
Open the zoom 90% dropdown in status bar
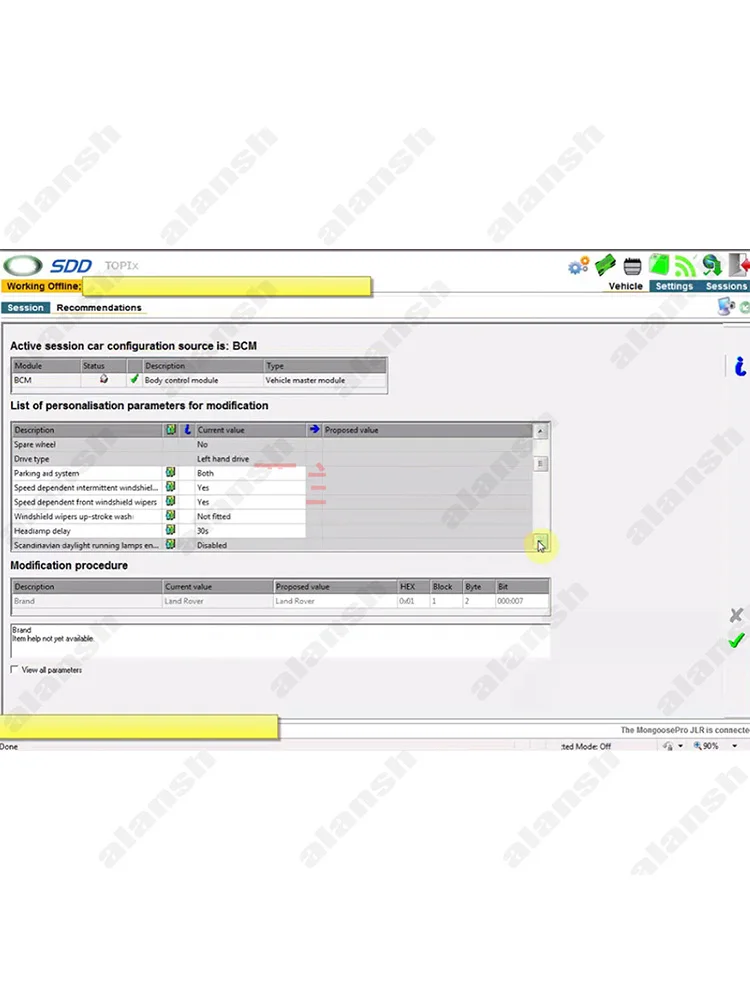(734, 746)
